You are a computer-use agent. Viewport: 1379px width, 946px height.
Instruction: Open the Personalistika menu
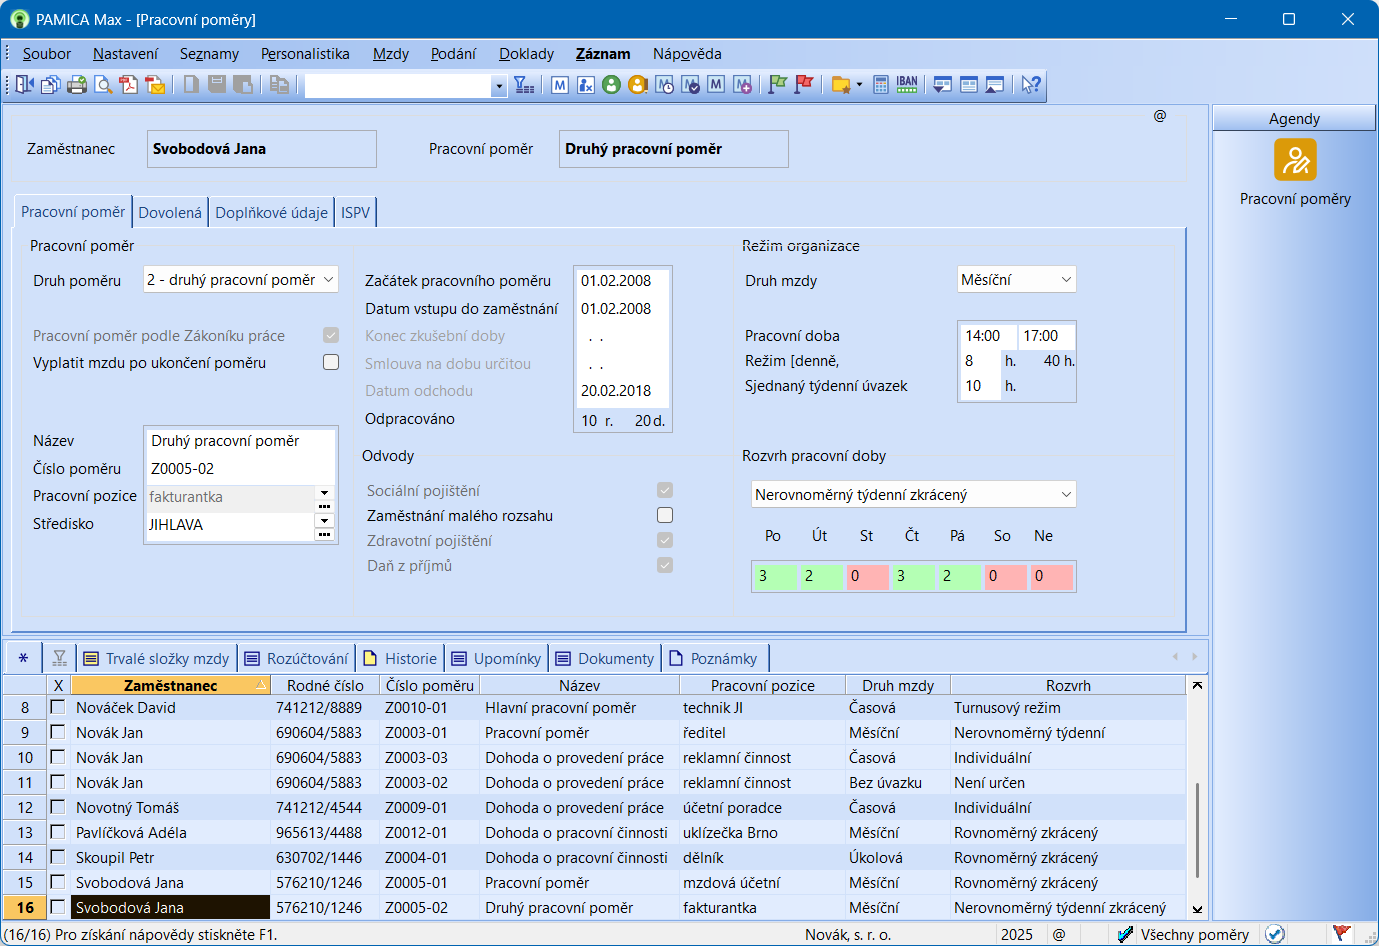(305, 54)
